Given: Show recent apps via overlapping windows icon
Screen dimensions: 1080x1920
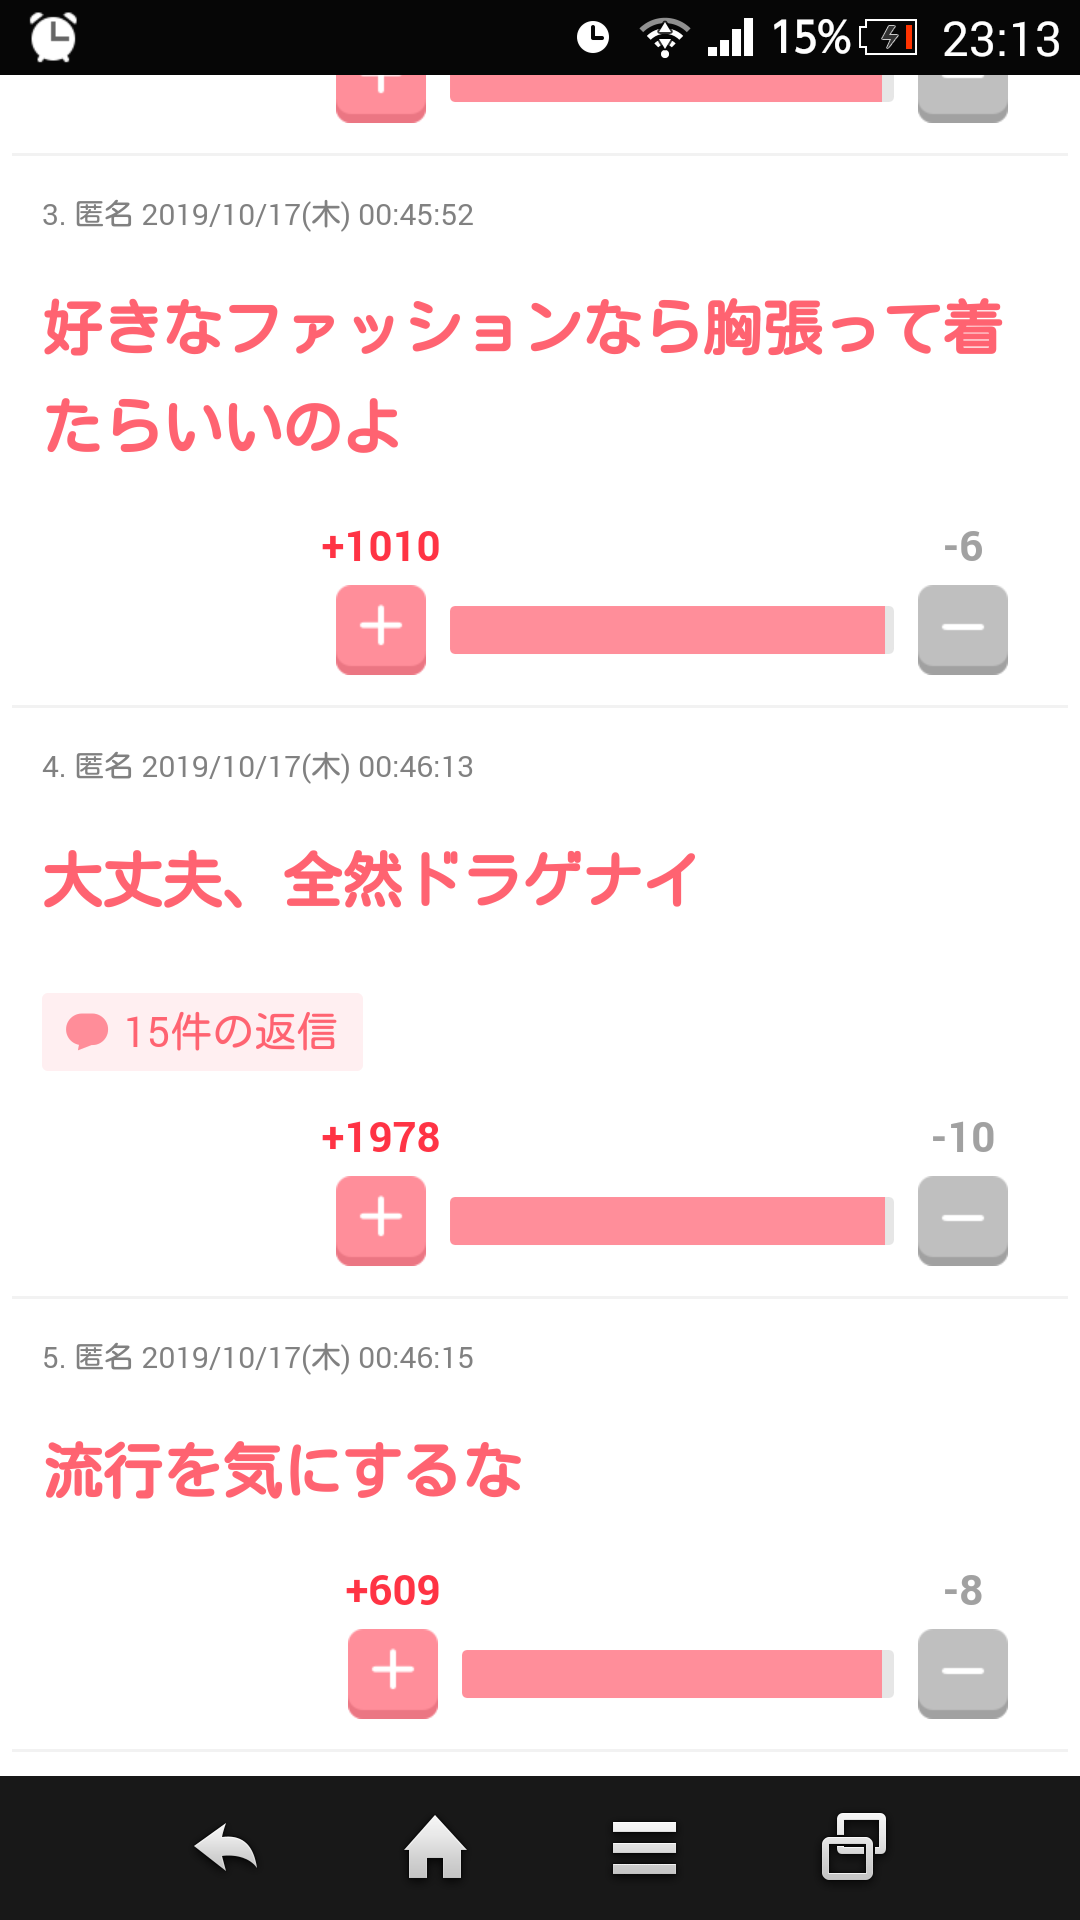Looking at the screenshot, I should (854, 1846).
